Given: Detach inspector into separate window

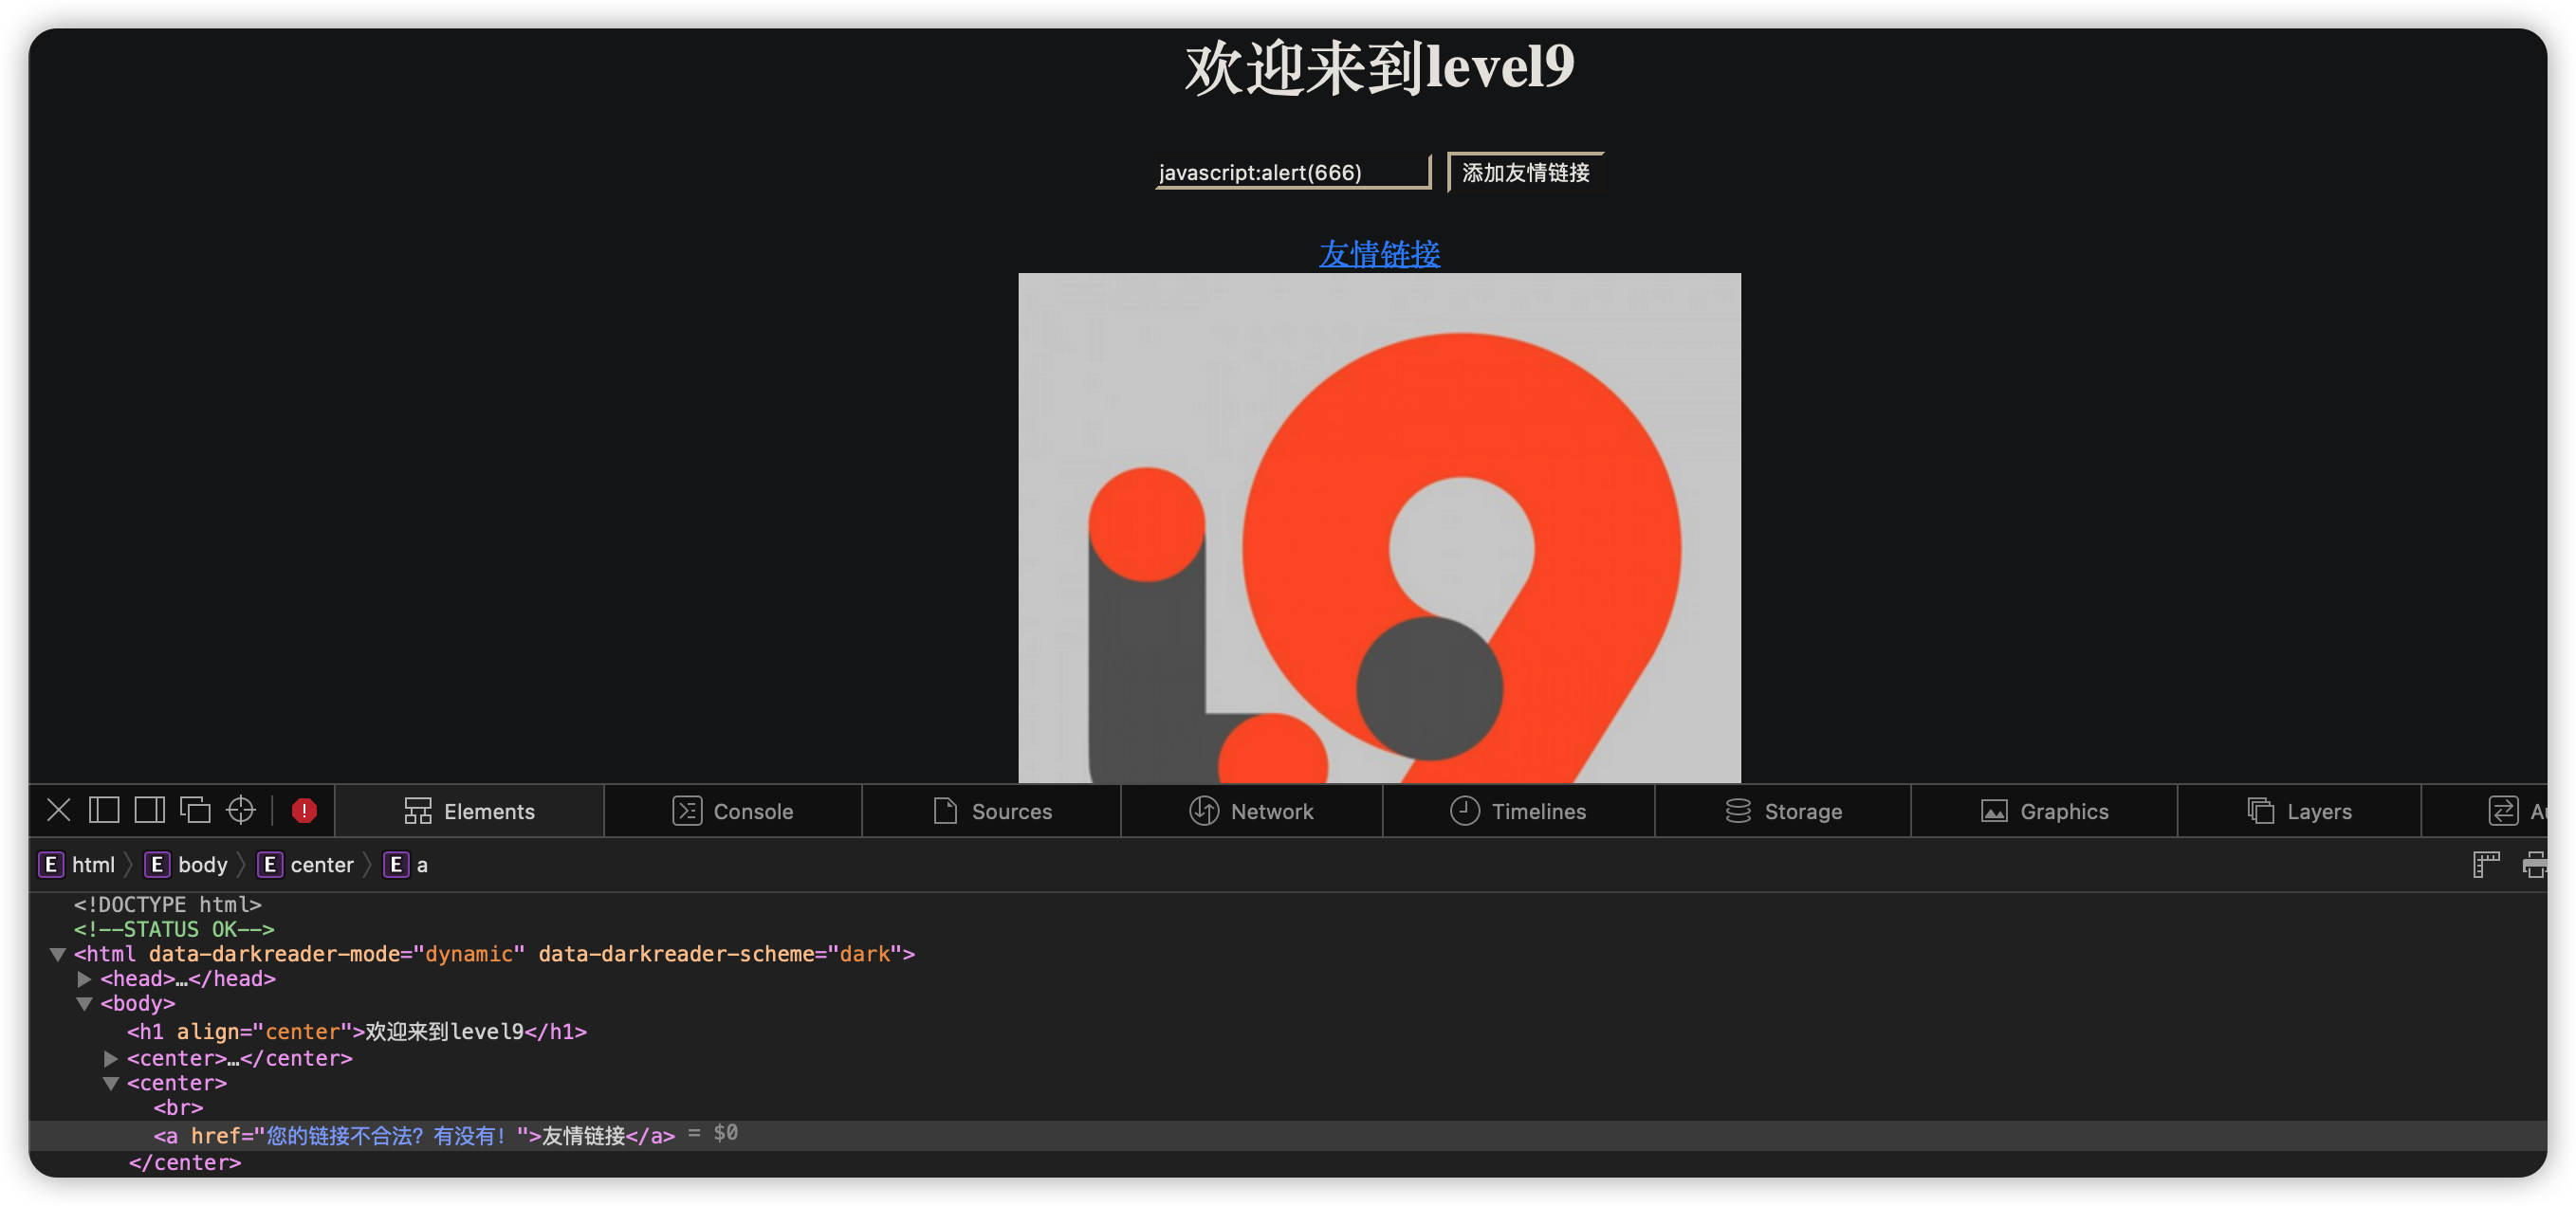Looking at the screenshot, I should tap(195, 810).
